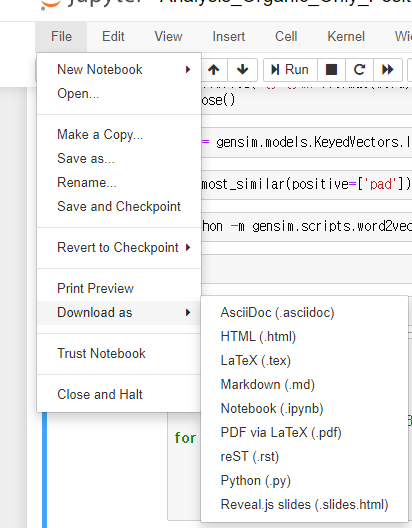This screenshot has height=528, width=412.
Task: Open the View menu
Action: (168, 36)
